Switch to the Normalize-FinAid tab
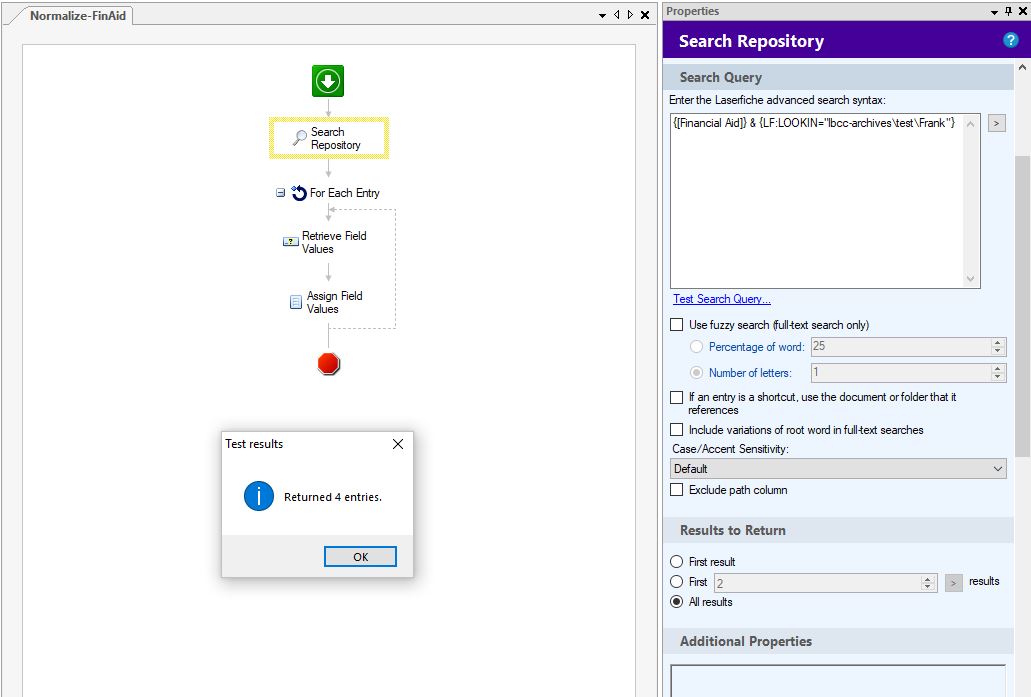The image size is (1031, 697). 78,16
